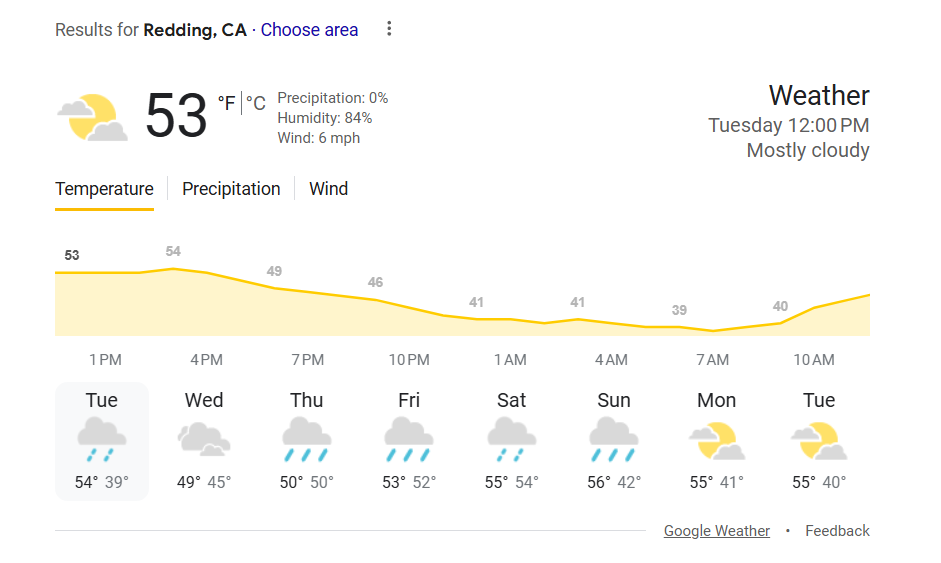
Task: Click the current mostly cloudy weather icon
Action: click(92, 117)
